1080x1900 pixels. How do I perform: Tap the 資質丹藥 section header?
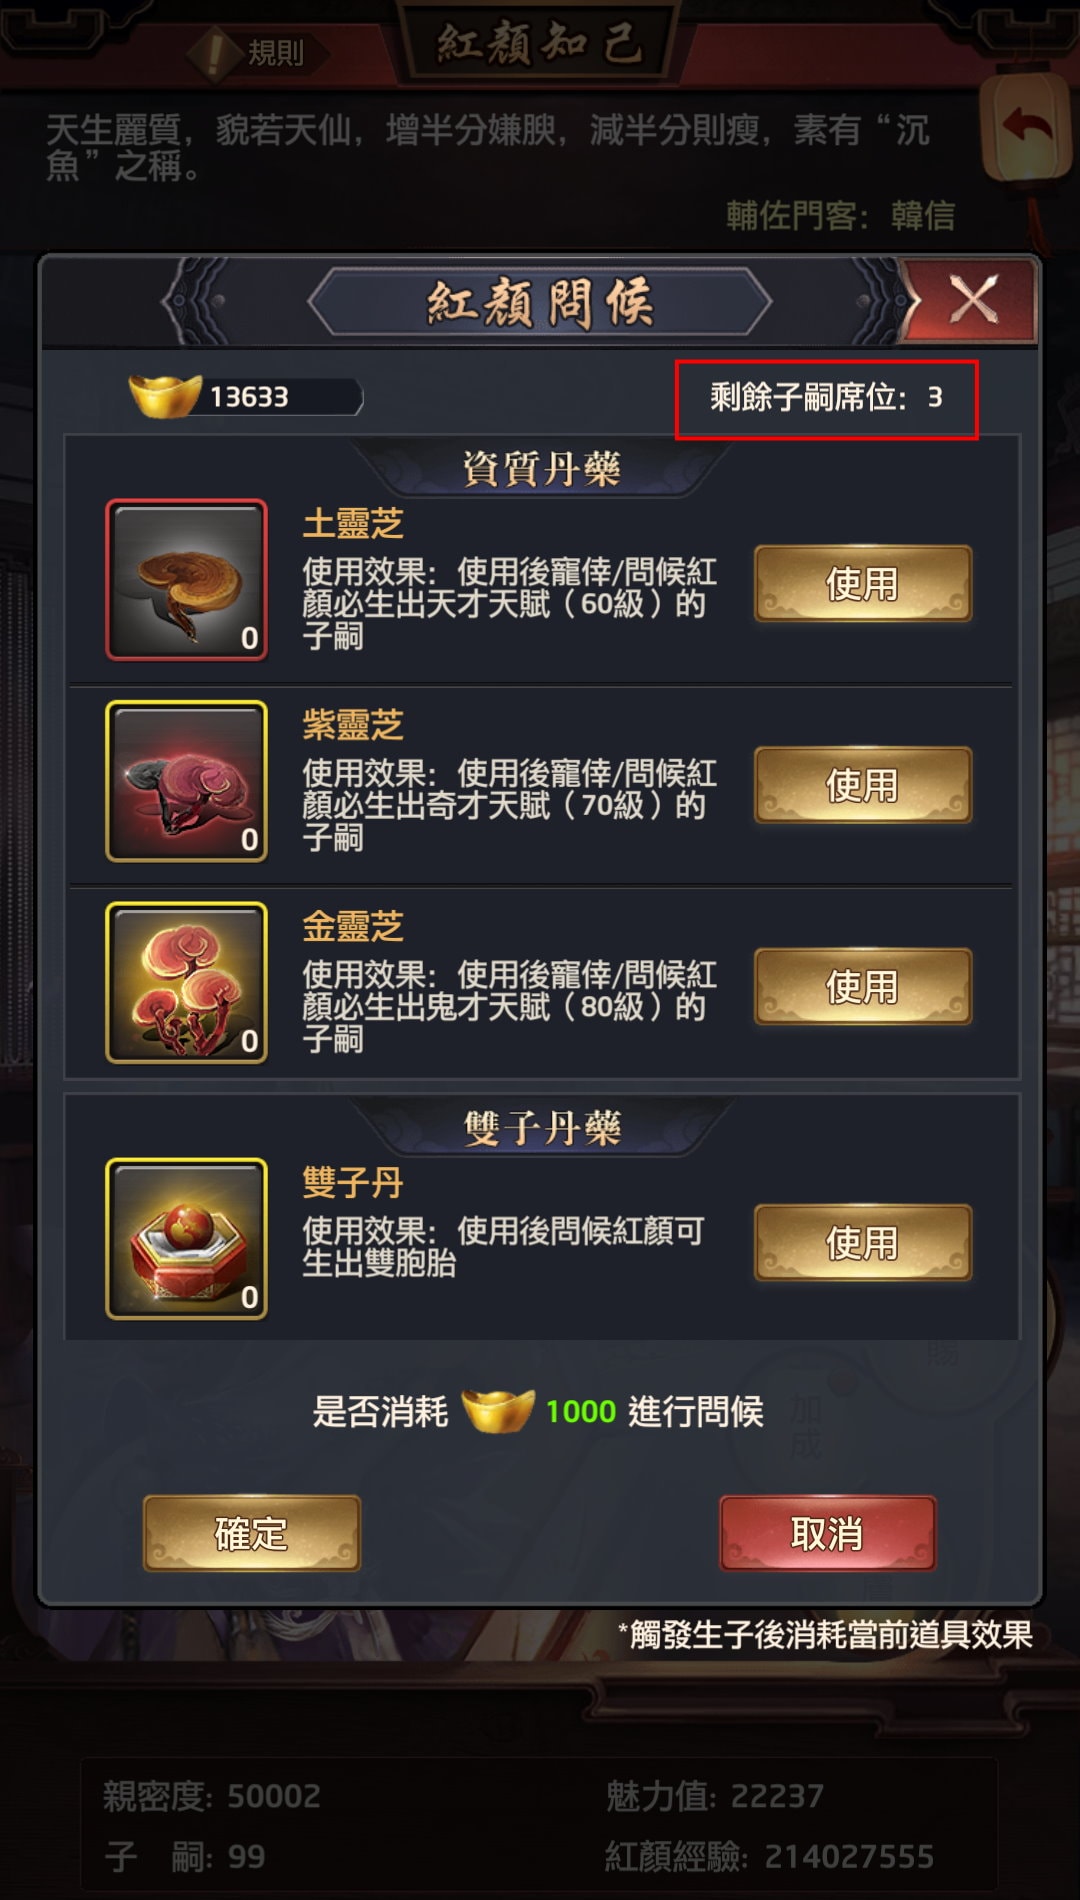tap(541, 468)
